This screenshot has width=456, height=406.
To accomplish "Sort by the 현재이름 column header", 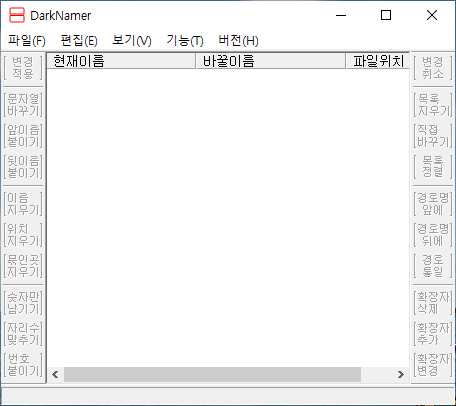I will coord(121,61).
